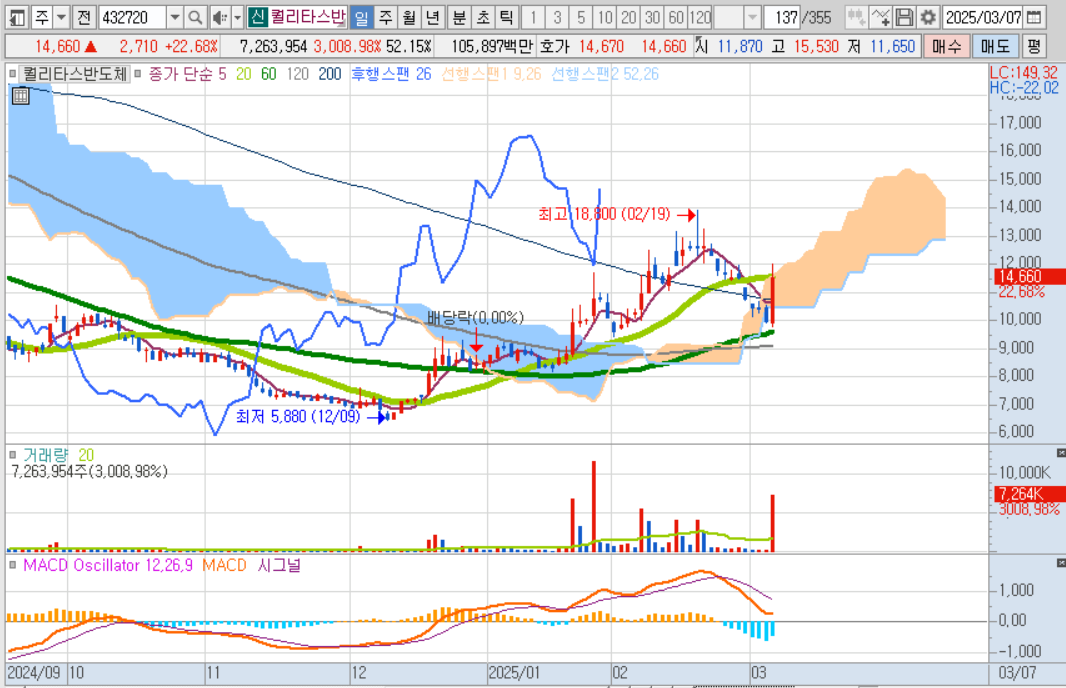Click the add-indicator line icon

coord(880,17)
